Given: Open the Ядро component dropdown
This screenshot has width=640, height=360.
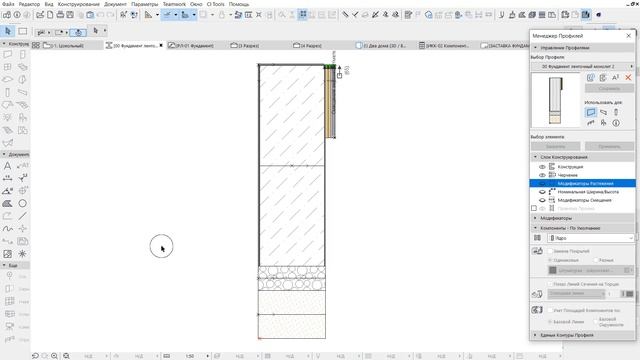Looking at the screenshot, I should coord(591,238).
